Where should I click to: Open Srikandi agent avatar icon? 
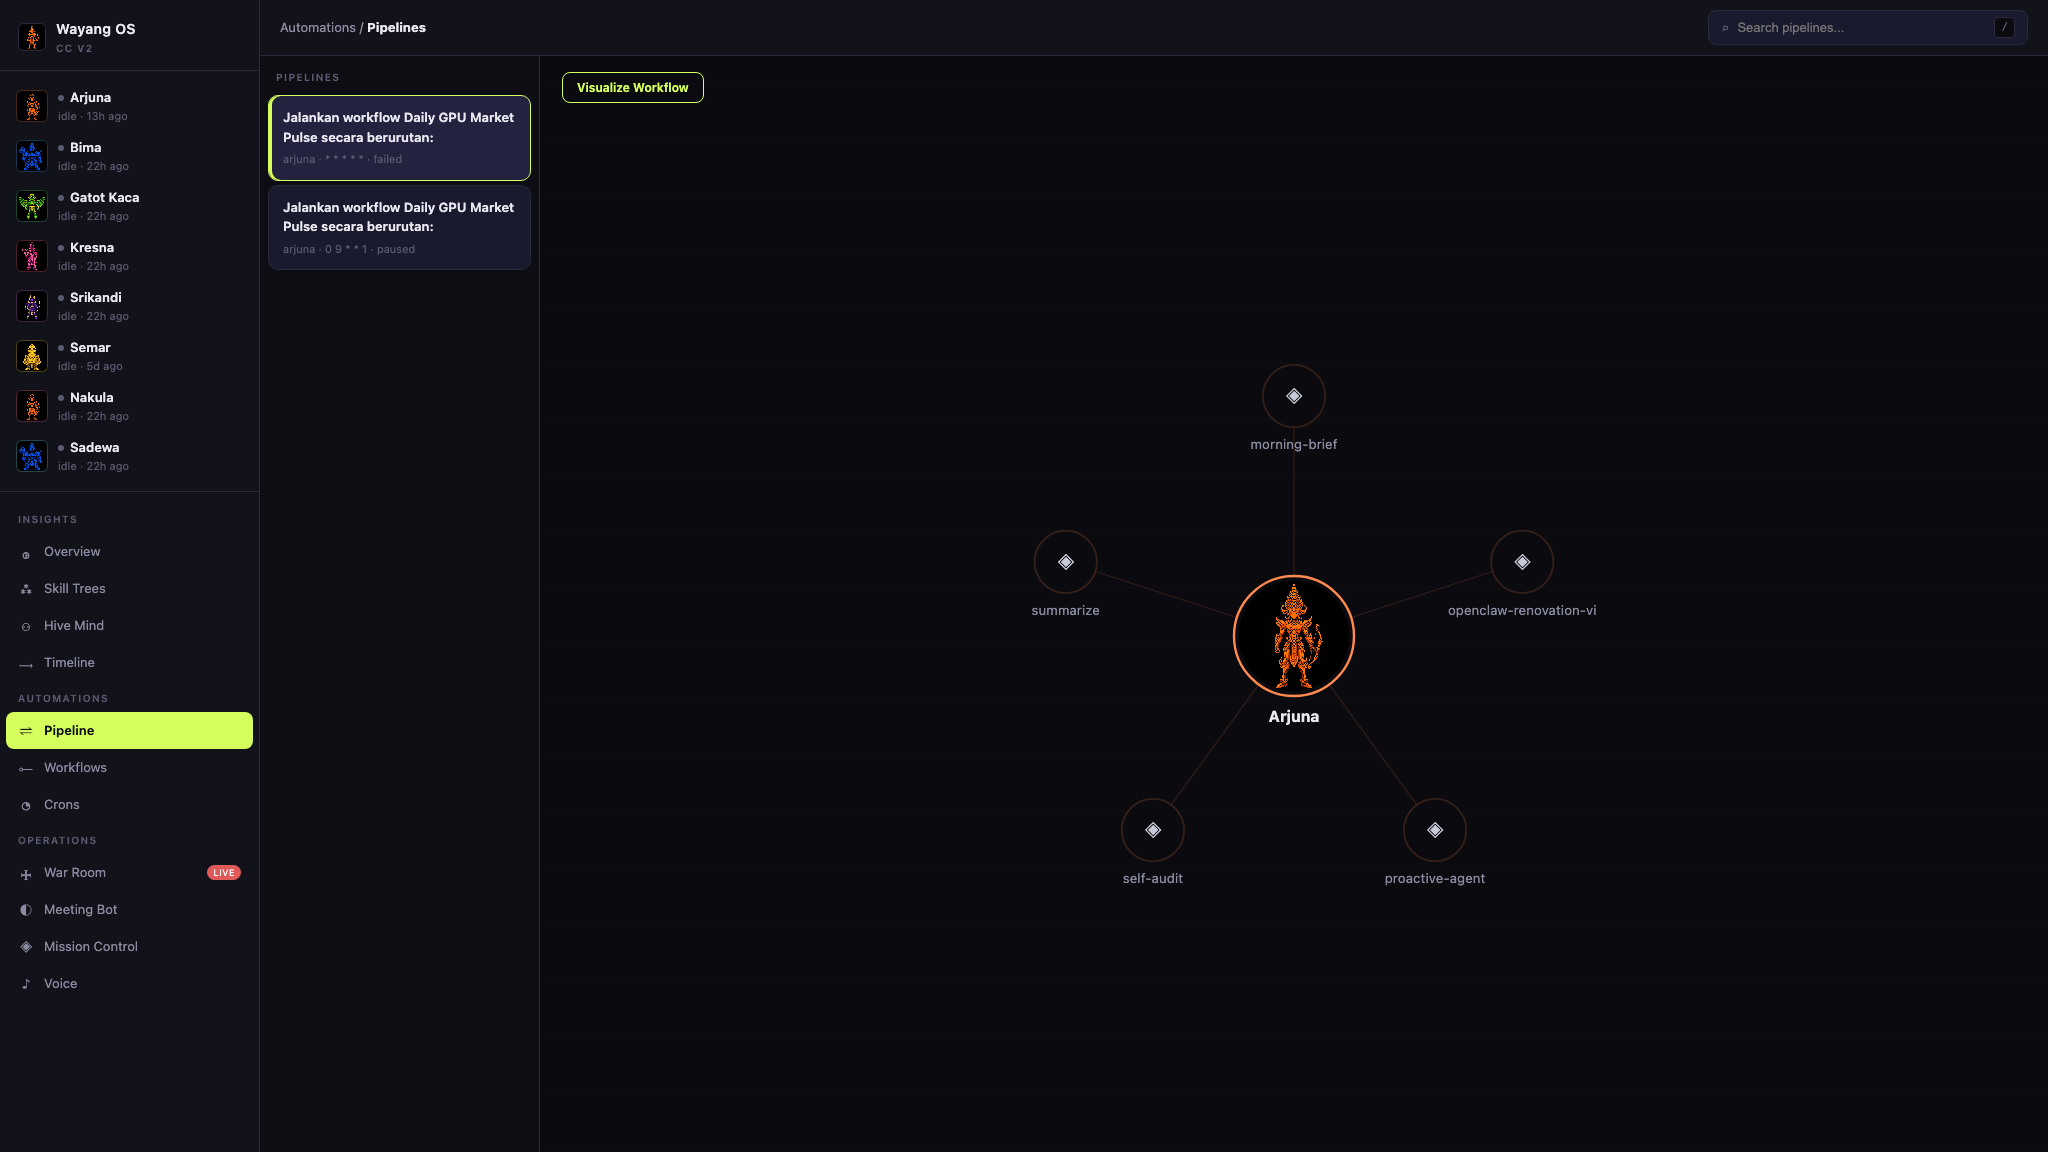tap(32, 306)
